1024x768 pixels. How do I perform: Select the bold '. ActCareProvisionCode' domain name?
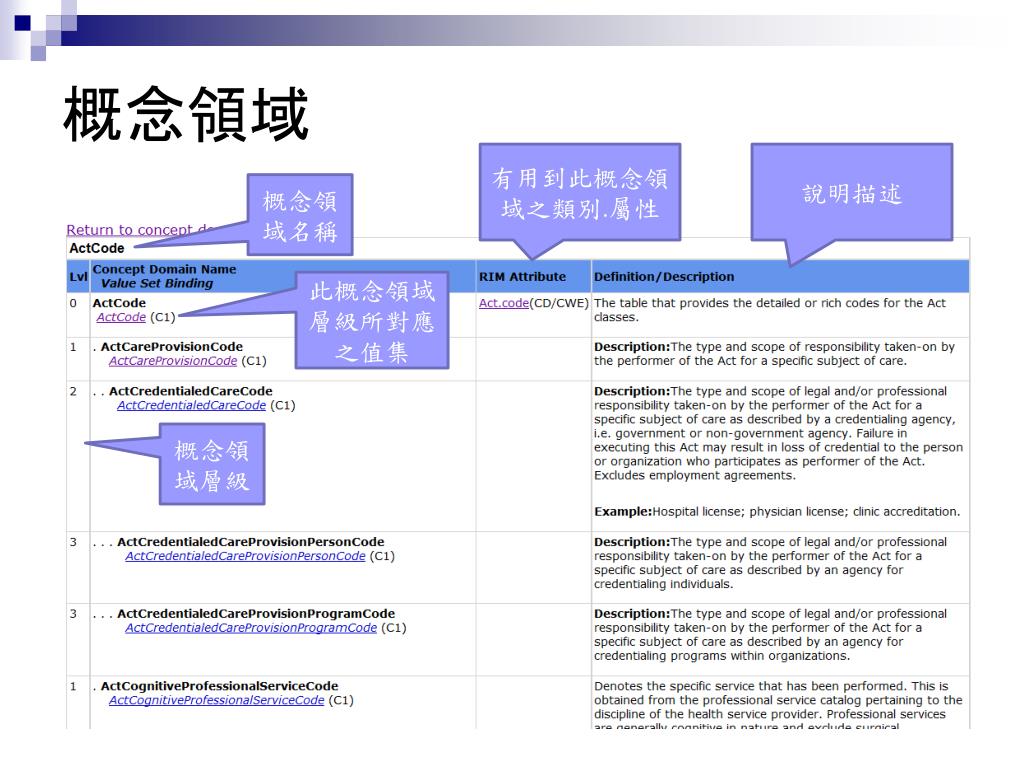click(168, 347)
